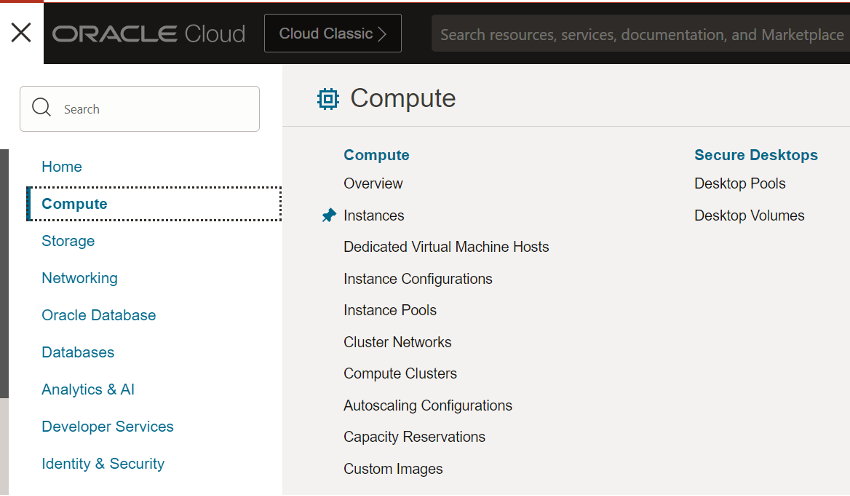Image resolution: width=850 pixels, height=496 pixels.
Task: Open Instance Configurations
Action: point(418,279)
